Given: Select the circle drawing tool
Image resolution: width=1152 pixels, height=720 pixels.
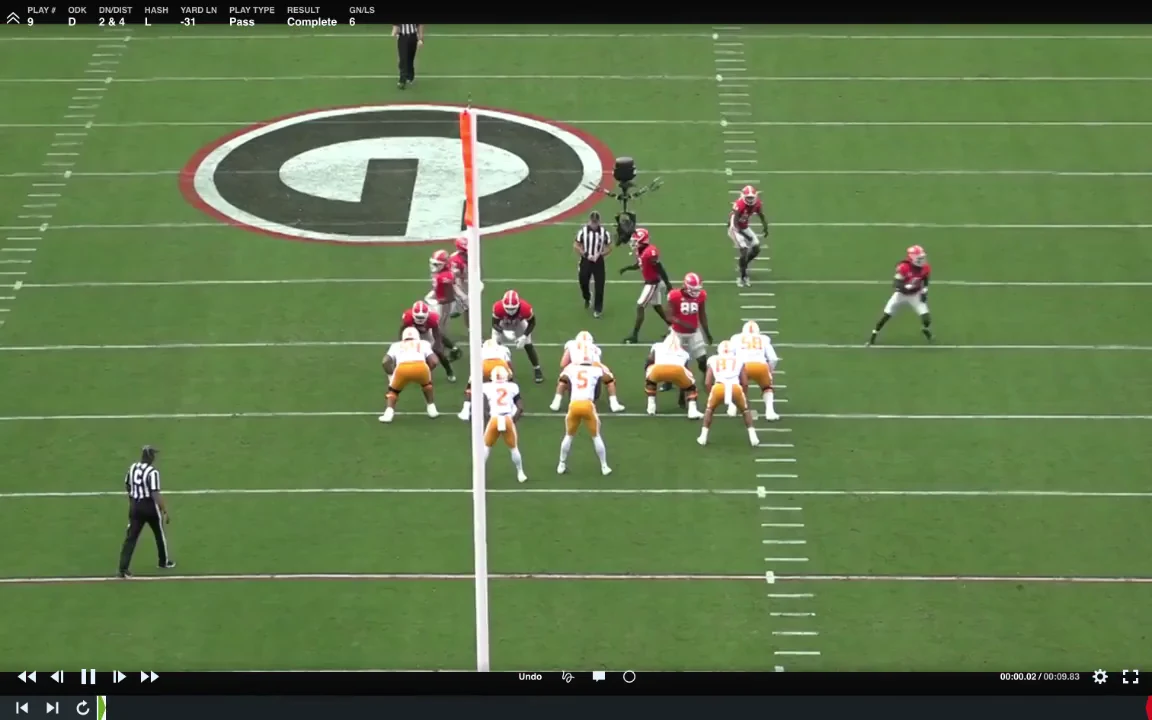Looking at the screenshot, I should point(629,677).
